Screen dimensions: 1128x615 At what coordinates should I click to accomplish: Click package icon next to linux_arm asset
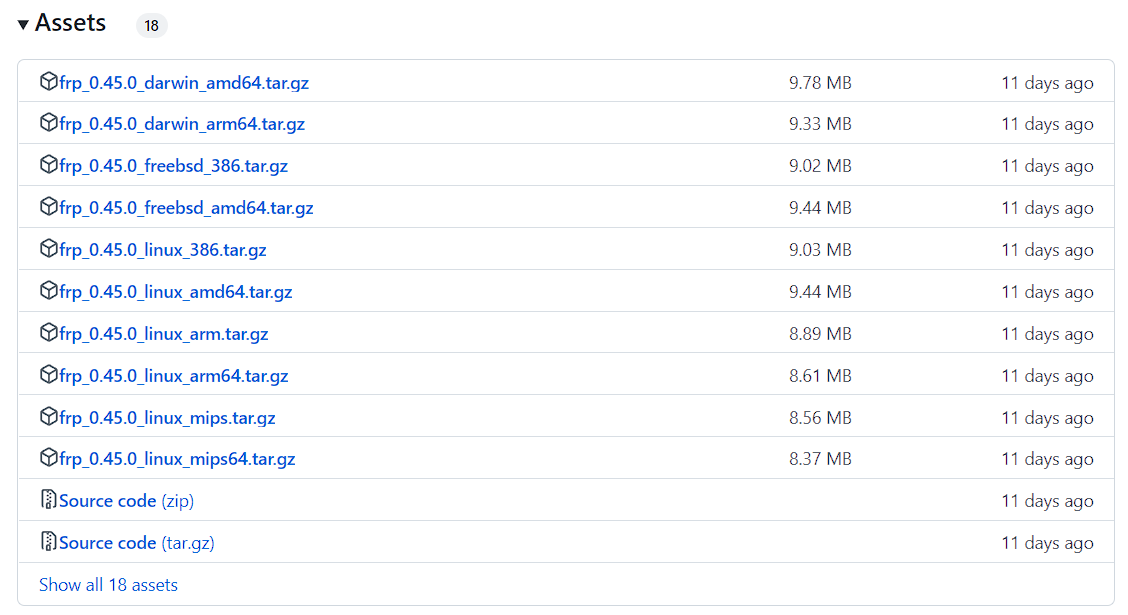tap(48, 333)
